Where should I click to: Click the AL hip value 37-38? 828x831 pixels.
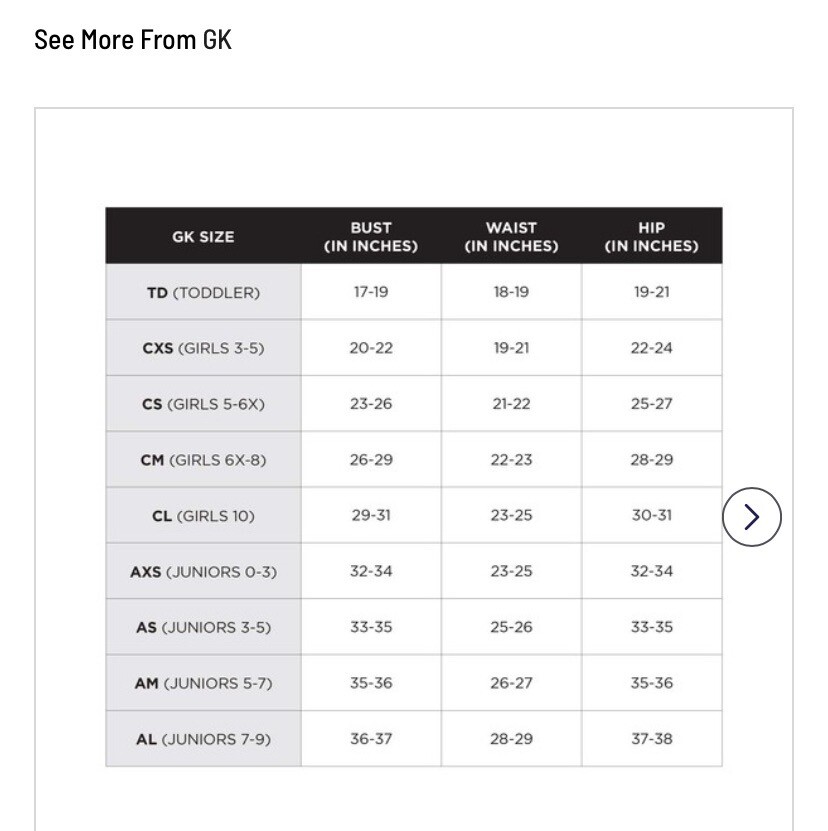[x=651, y=739]
